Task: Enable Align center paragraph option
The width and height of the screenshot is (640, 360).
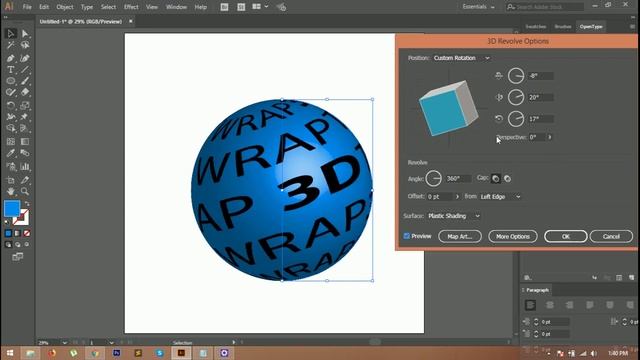Action: point(550,305)
